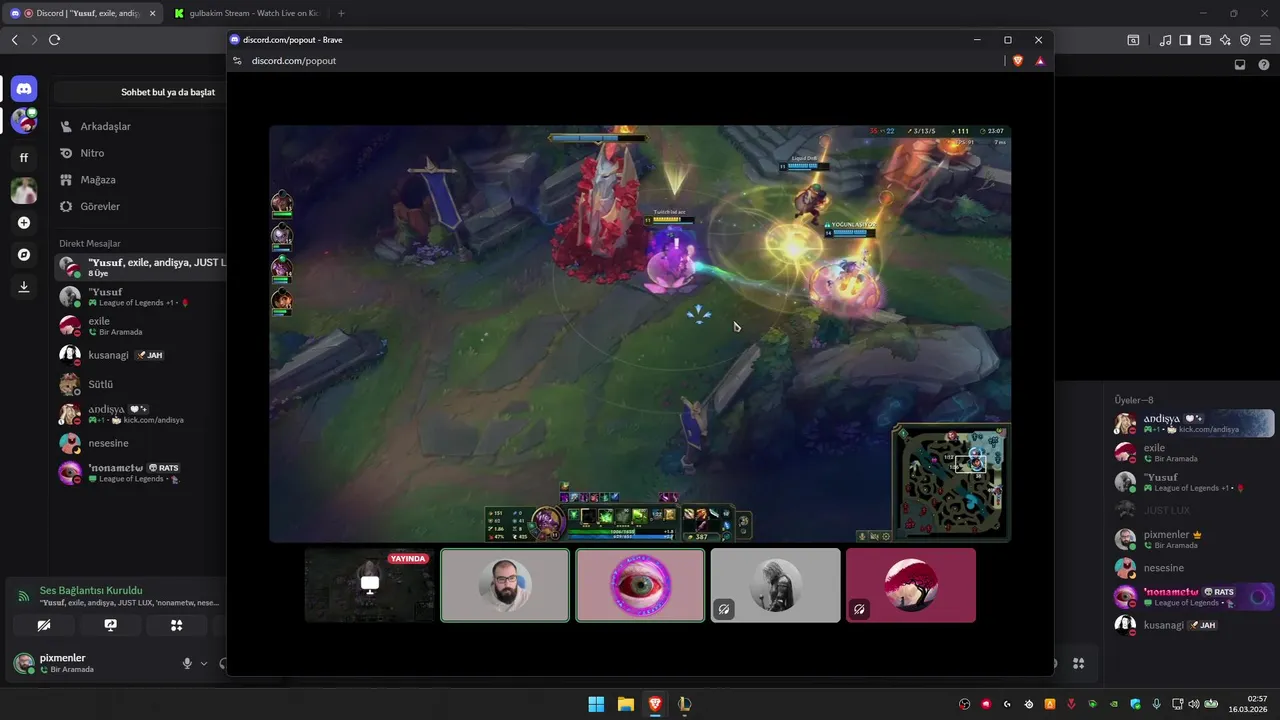1280x720 pixels.
Task: Open Arkadaşlar (Friends) tab
Action: point(140,127)
